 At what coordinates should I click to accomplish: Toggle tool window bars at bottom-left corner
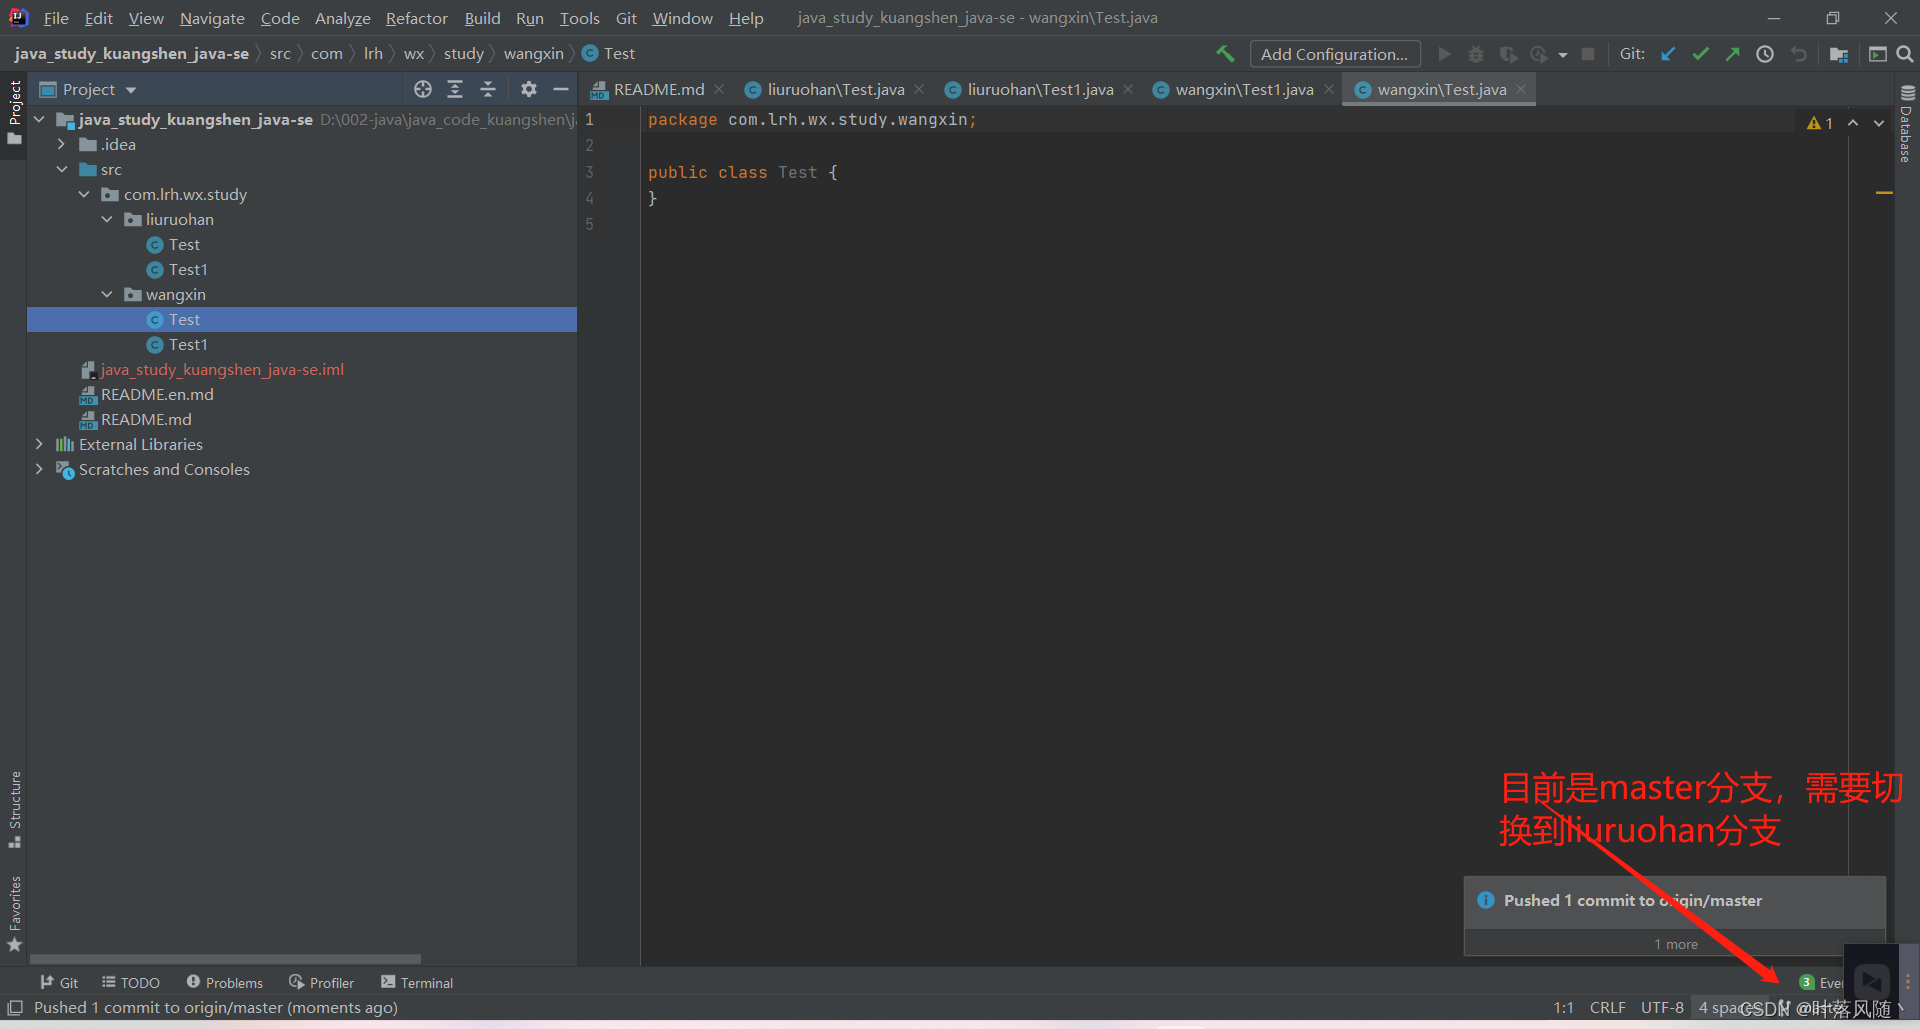pyautogui.click(x=15, y=1007)
